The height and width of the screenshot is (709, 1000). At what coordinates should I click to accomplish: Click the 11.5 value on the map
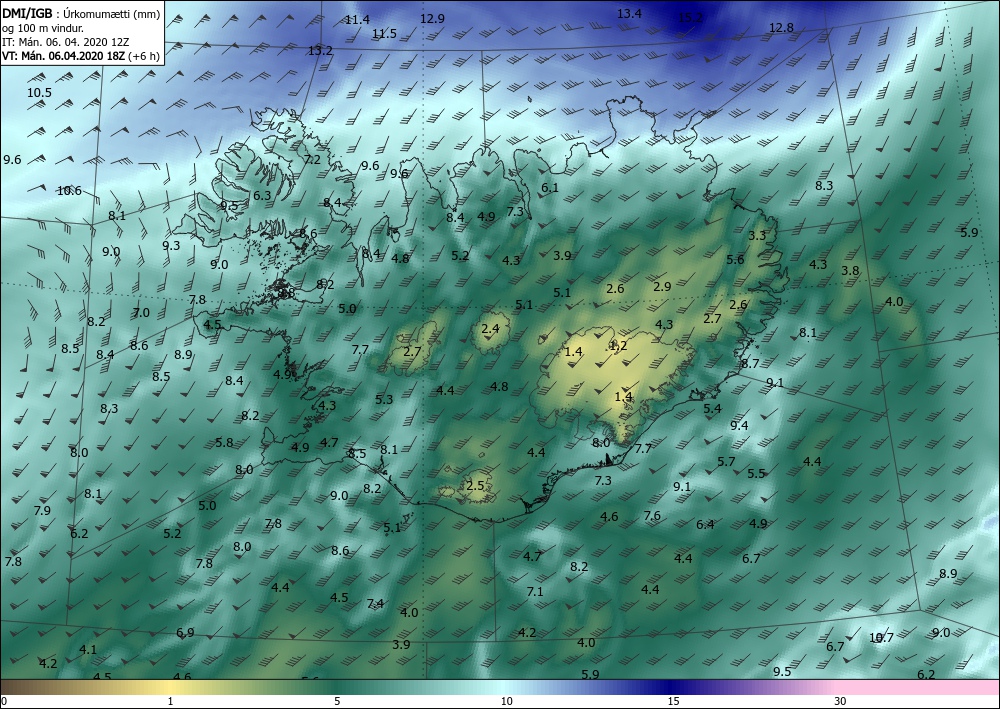(385, 34)
